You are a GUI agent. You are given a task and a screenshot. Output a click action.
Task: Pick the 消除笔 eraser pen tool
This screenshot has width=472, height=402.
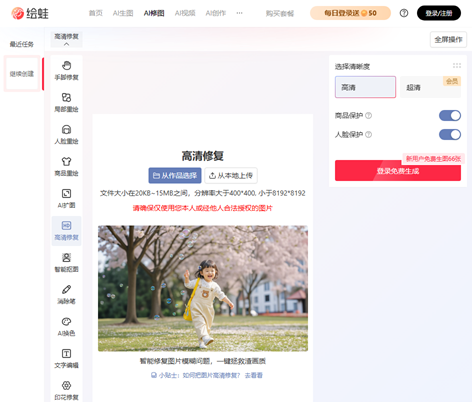66,295
